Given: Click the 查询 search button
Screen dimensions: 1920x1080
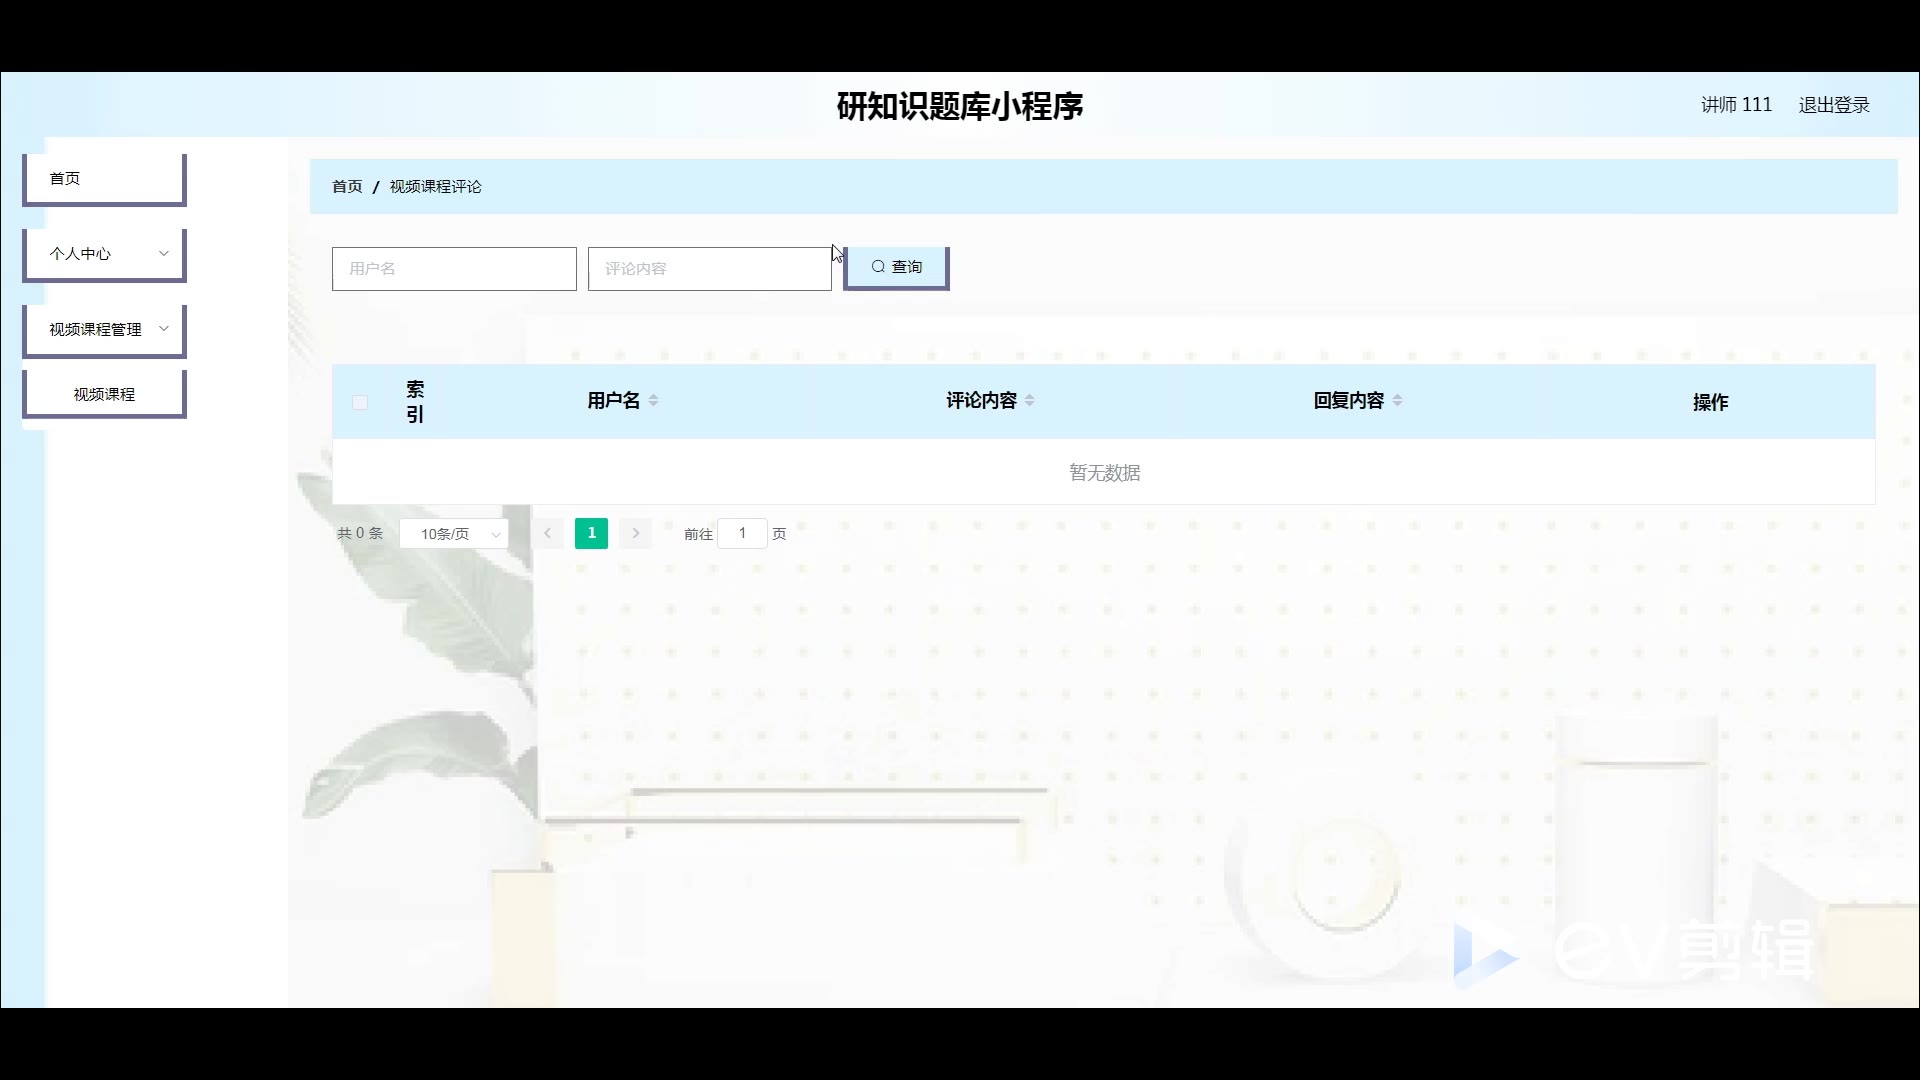Looking at the screenshot, I should click(896, 267).
